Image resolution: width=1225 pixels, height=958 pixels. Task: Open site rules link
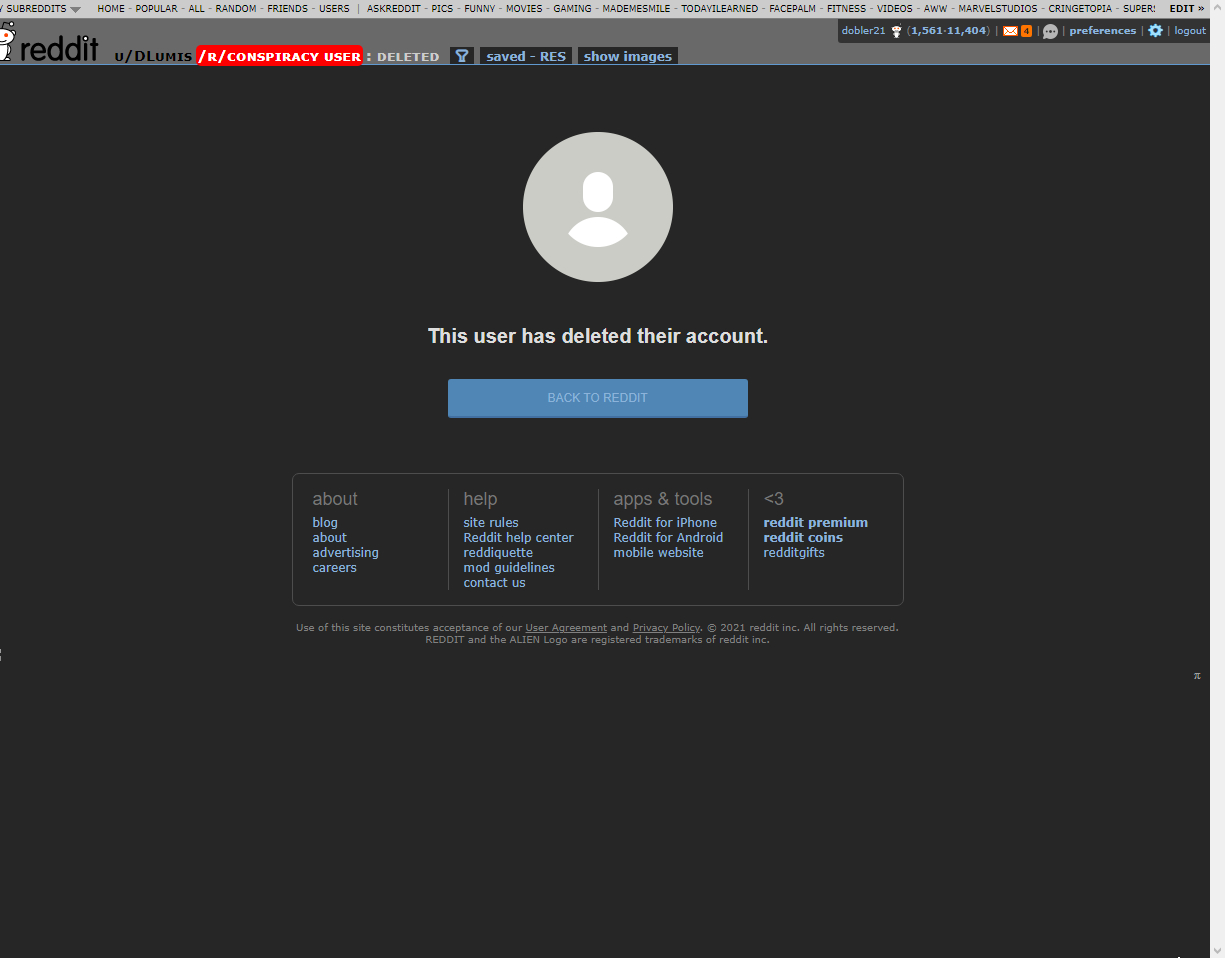pyautogui.click(x=491, y=523)
